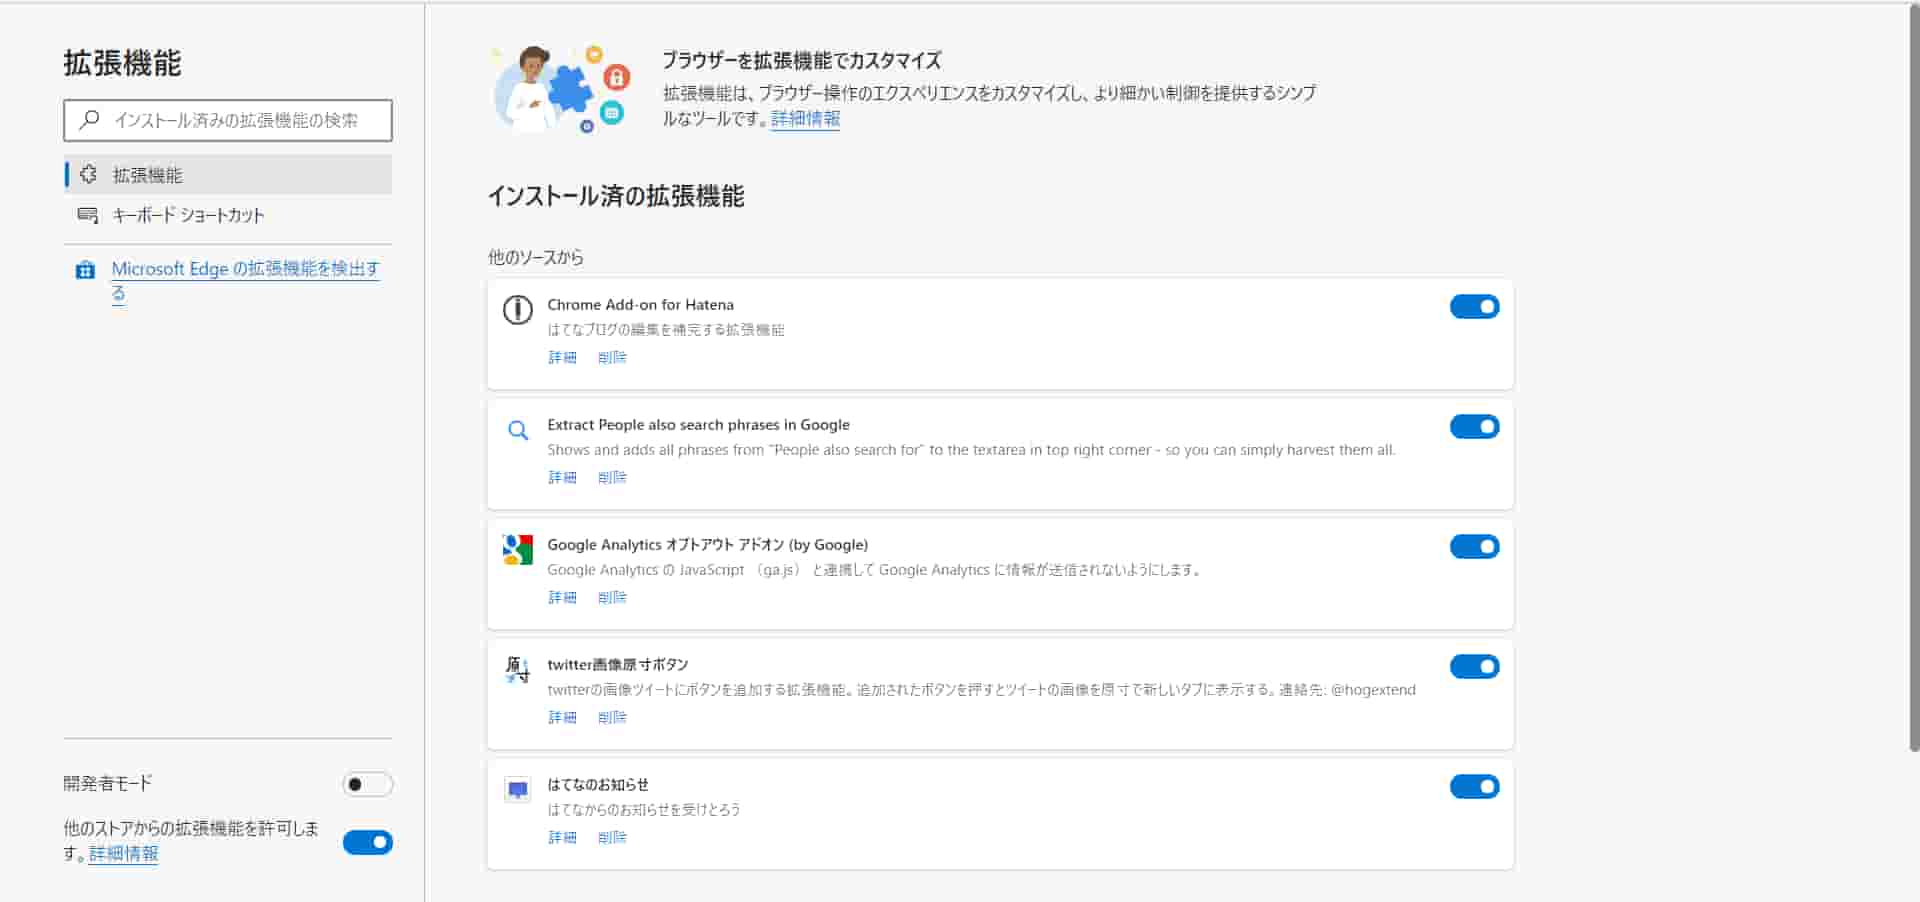Viewport: 1920px width, 902px height.
Task: Enable 開発者モード toggle
Action: [368, 784]
